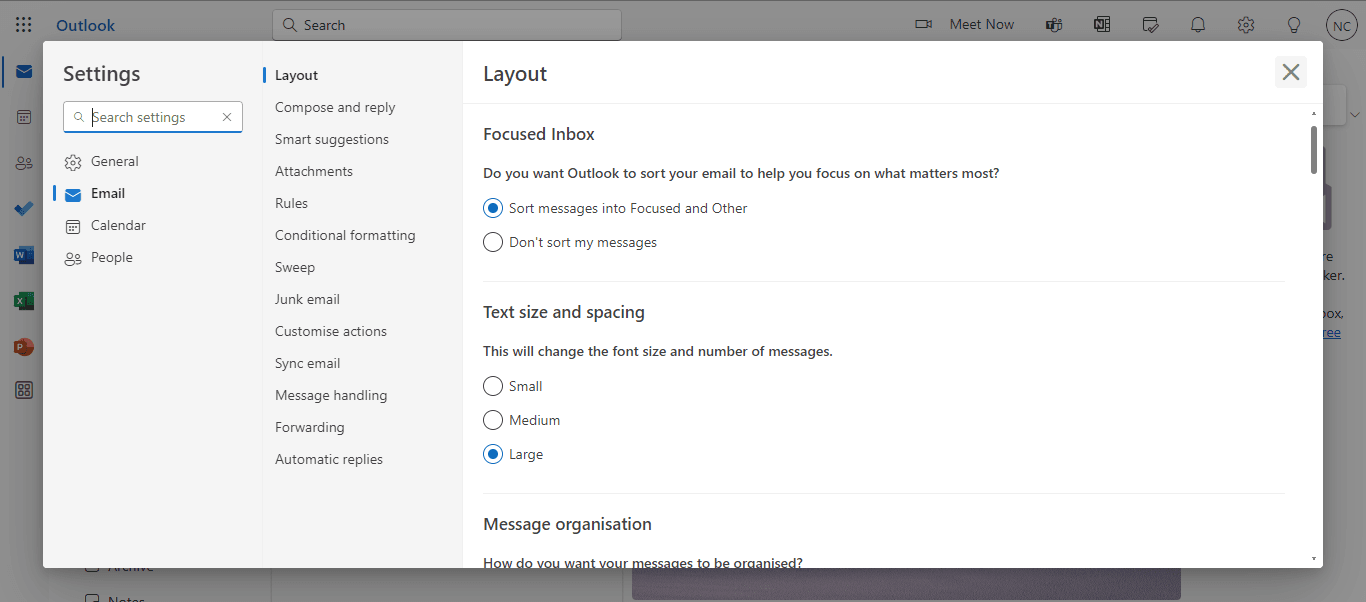Open Junk email settings
This screenshot has width=1366, height=602.
click(307, 299)
